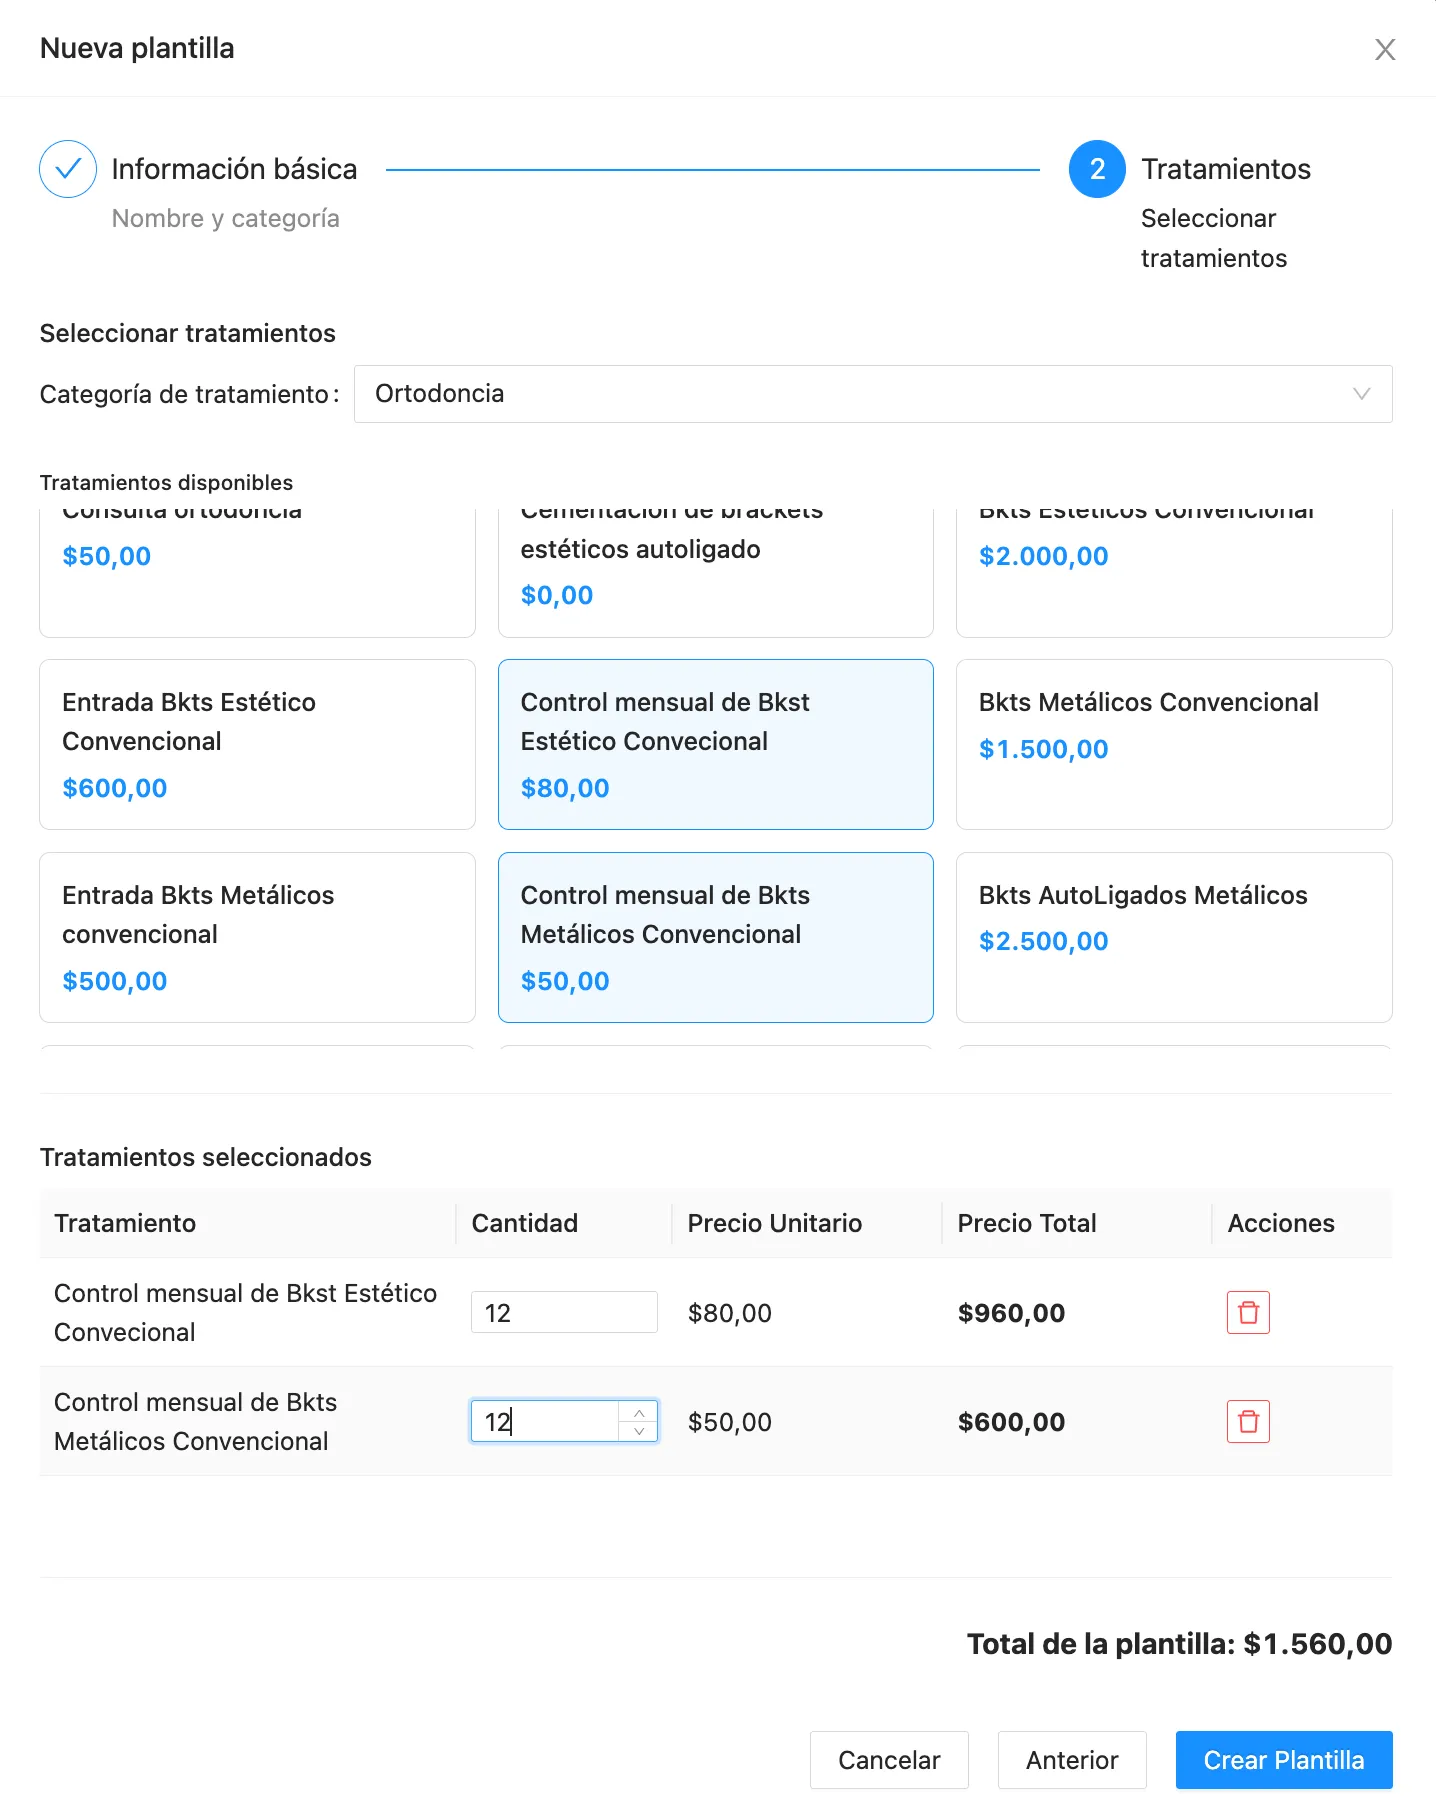Delete the Bkst Estético control row
The width and height of the screenshot is (1436, 1802).
click(1248, 1312)
